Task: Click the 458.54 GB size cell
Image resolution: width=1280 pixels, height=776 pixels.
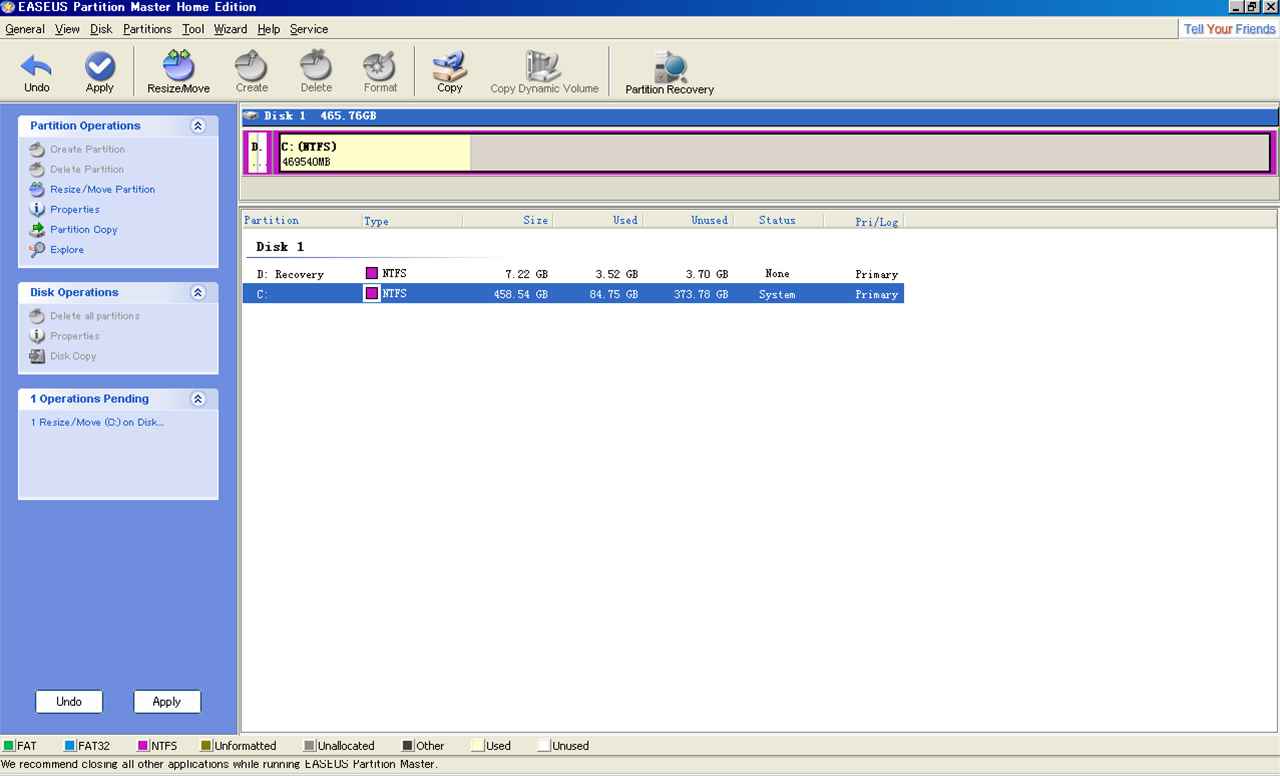Action: pyautogui.click(x=520, y=294)
